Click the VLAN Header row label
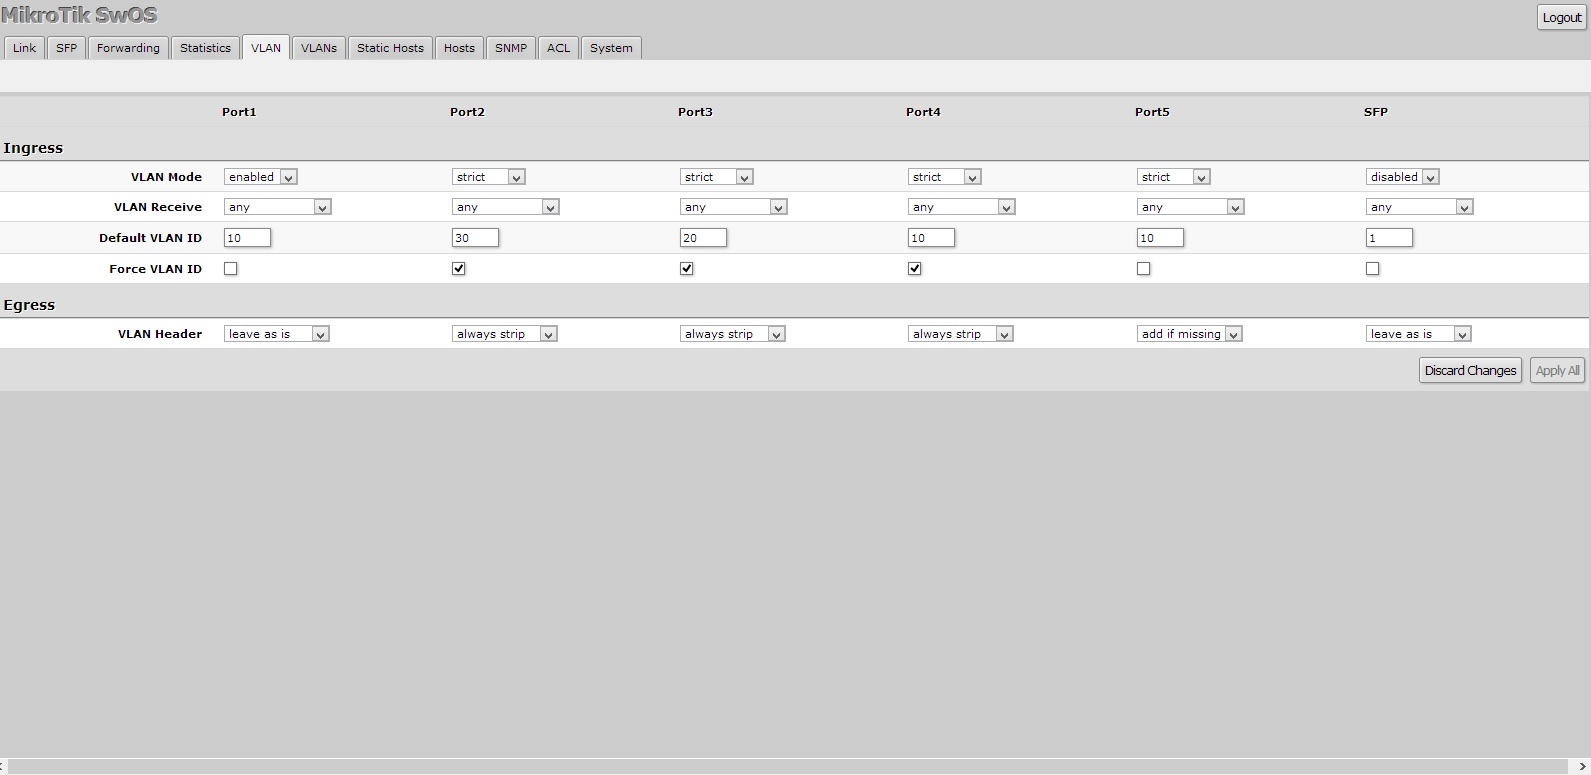The width and height of the screenshot is (1591, 775). [160, 334]
